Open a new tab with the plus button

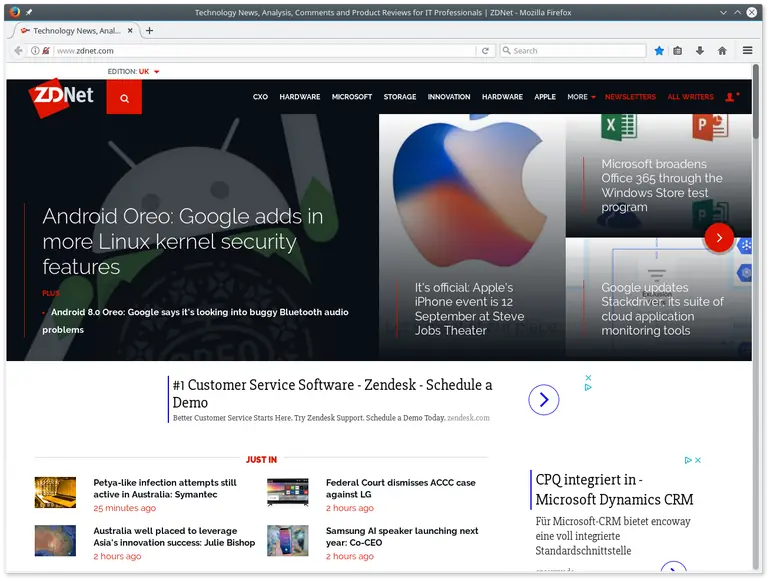point(150,30)
